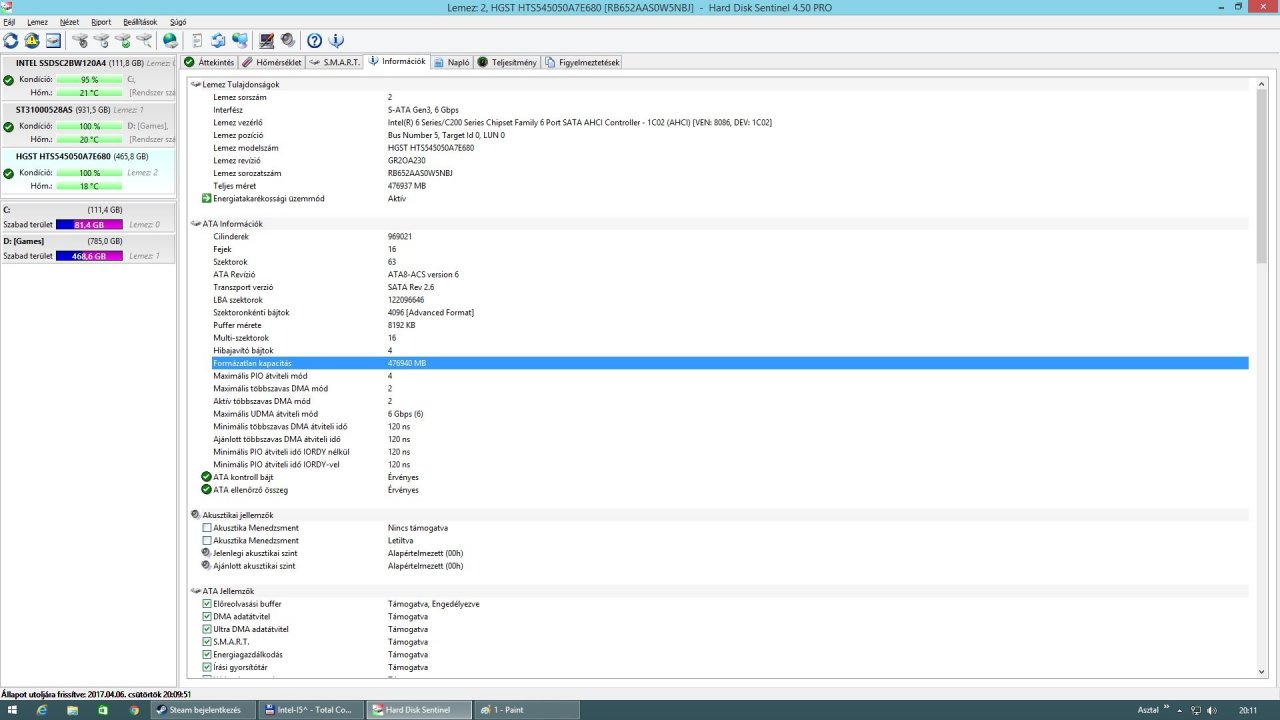Click the blue info about icon

click(x=336, y=40)
